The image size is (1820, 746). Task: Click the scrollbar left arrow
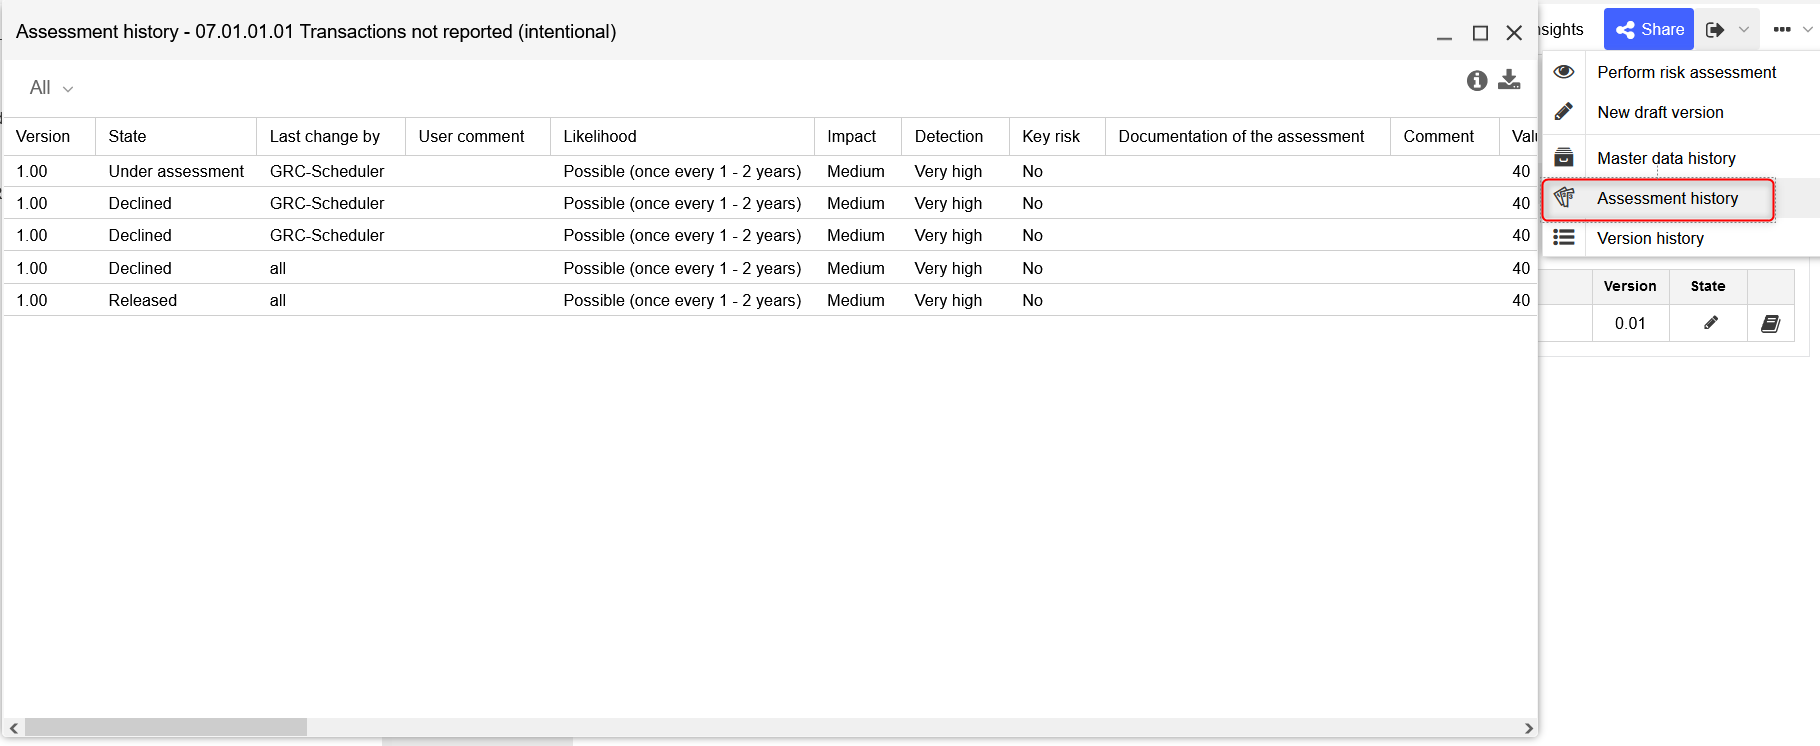13,728
